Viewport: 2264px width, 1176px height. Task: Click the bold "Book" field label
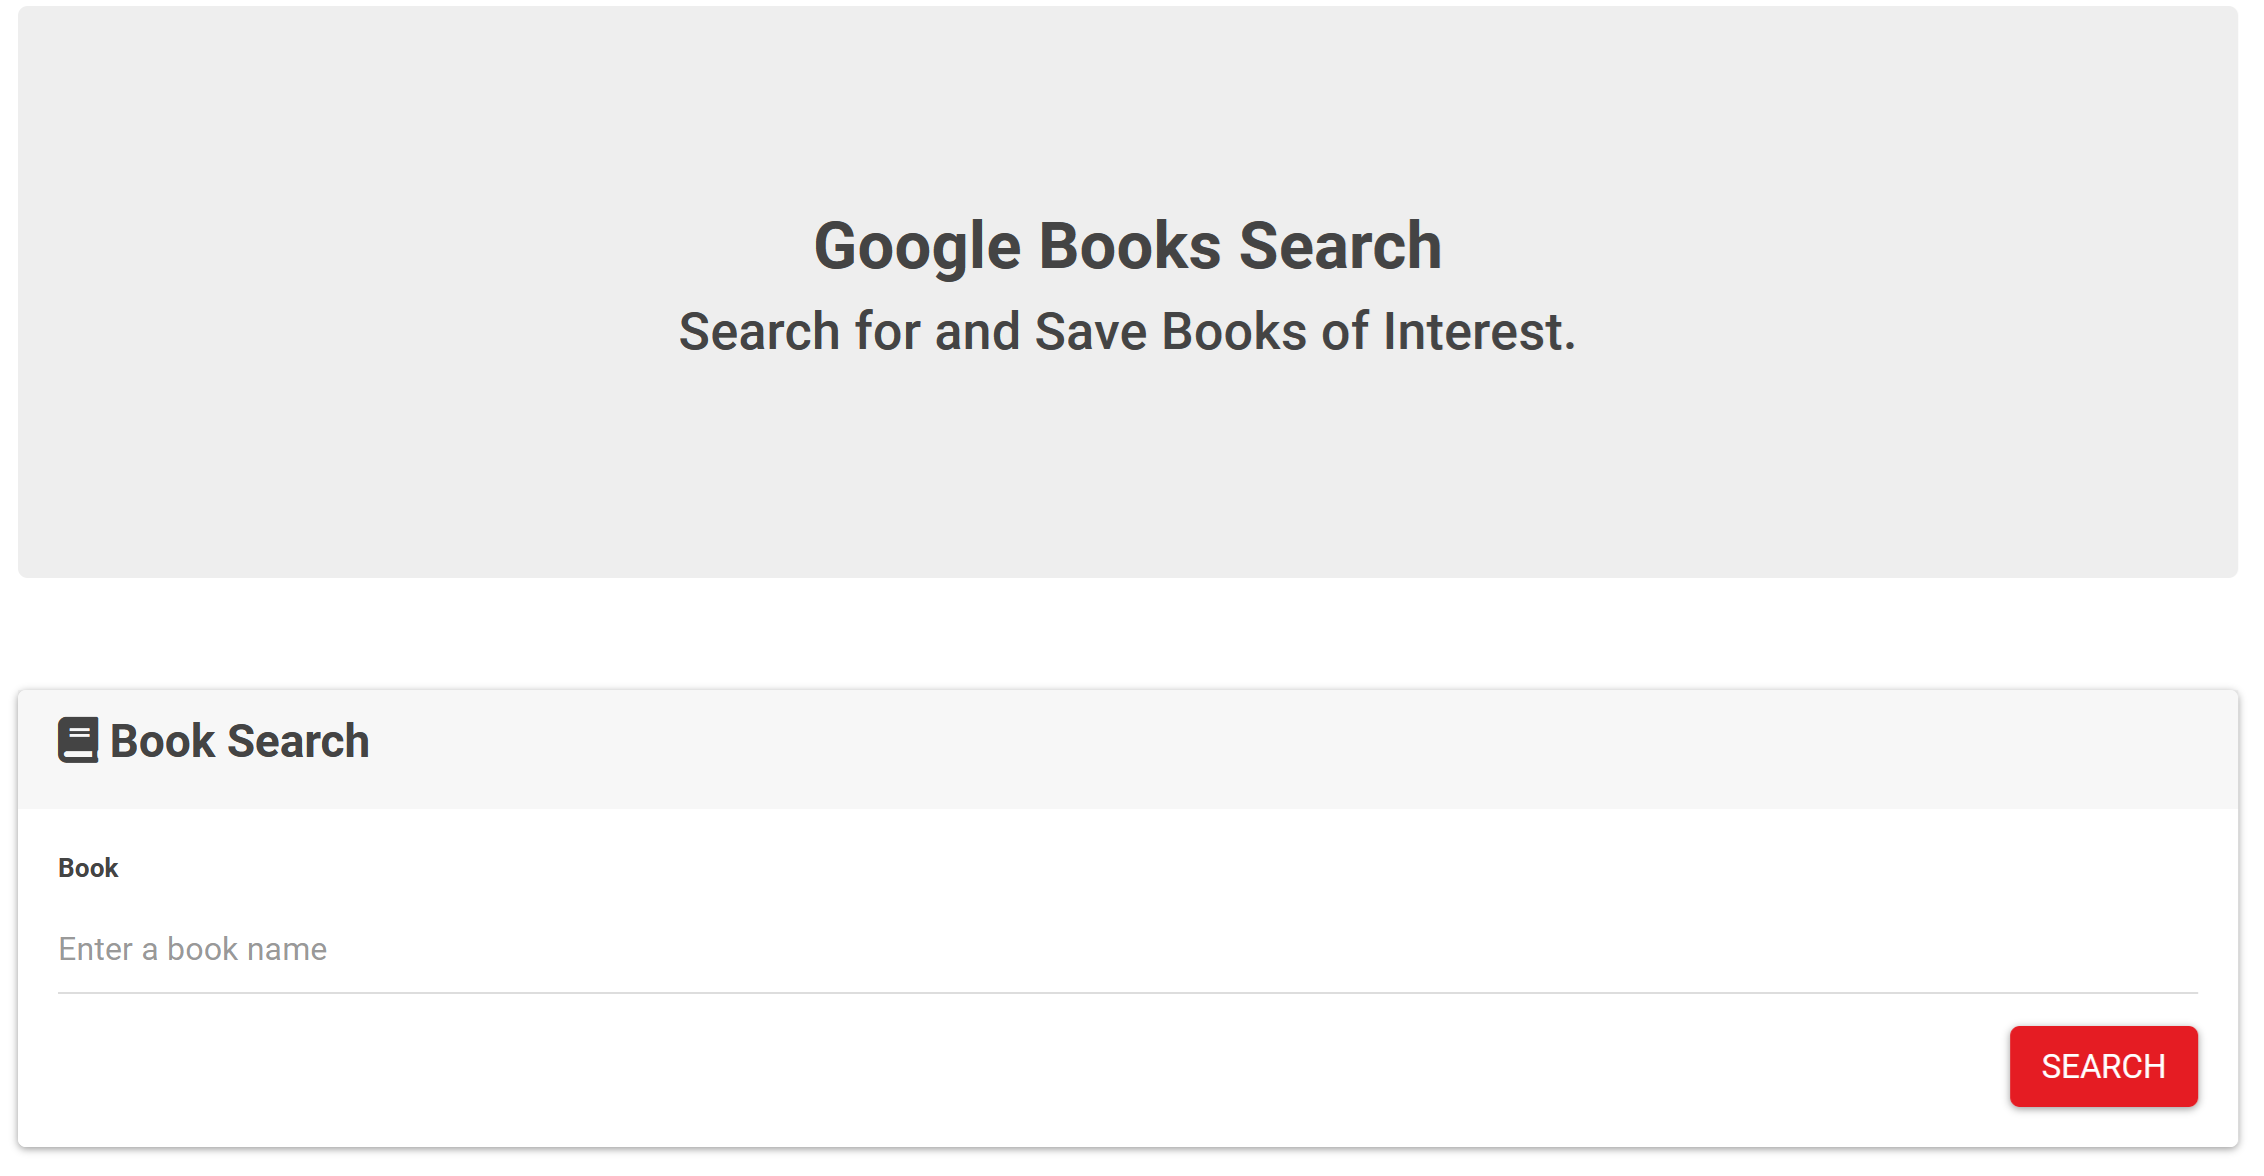point(88,868)
